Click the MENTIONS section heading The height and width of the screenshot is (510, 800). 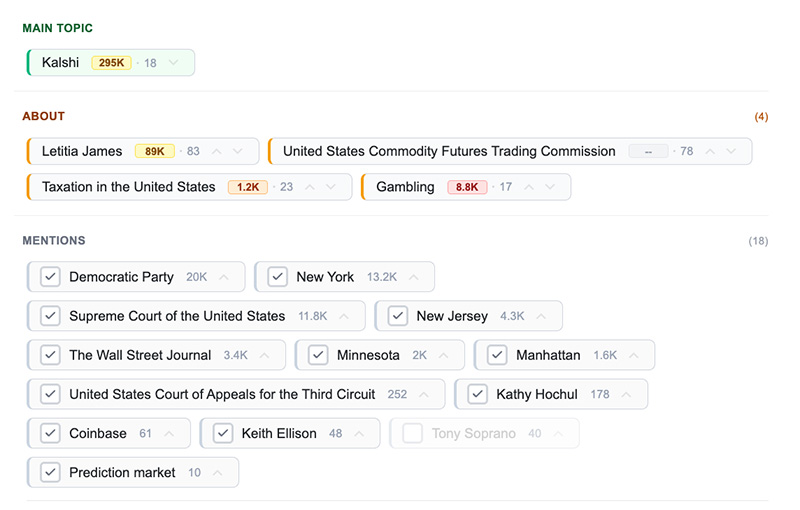(x=54, y=241)
